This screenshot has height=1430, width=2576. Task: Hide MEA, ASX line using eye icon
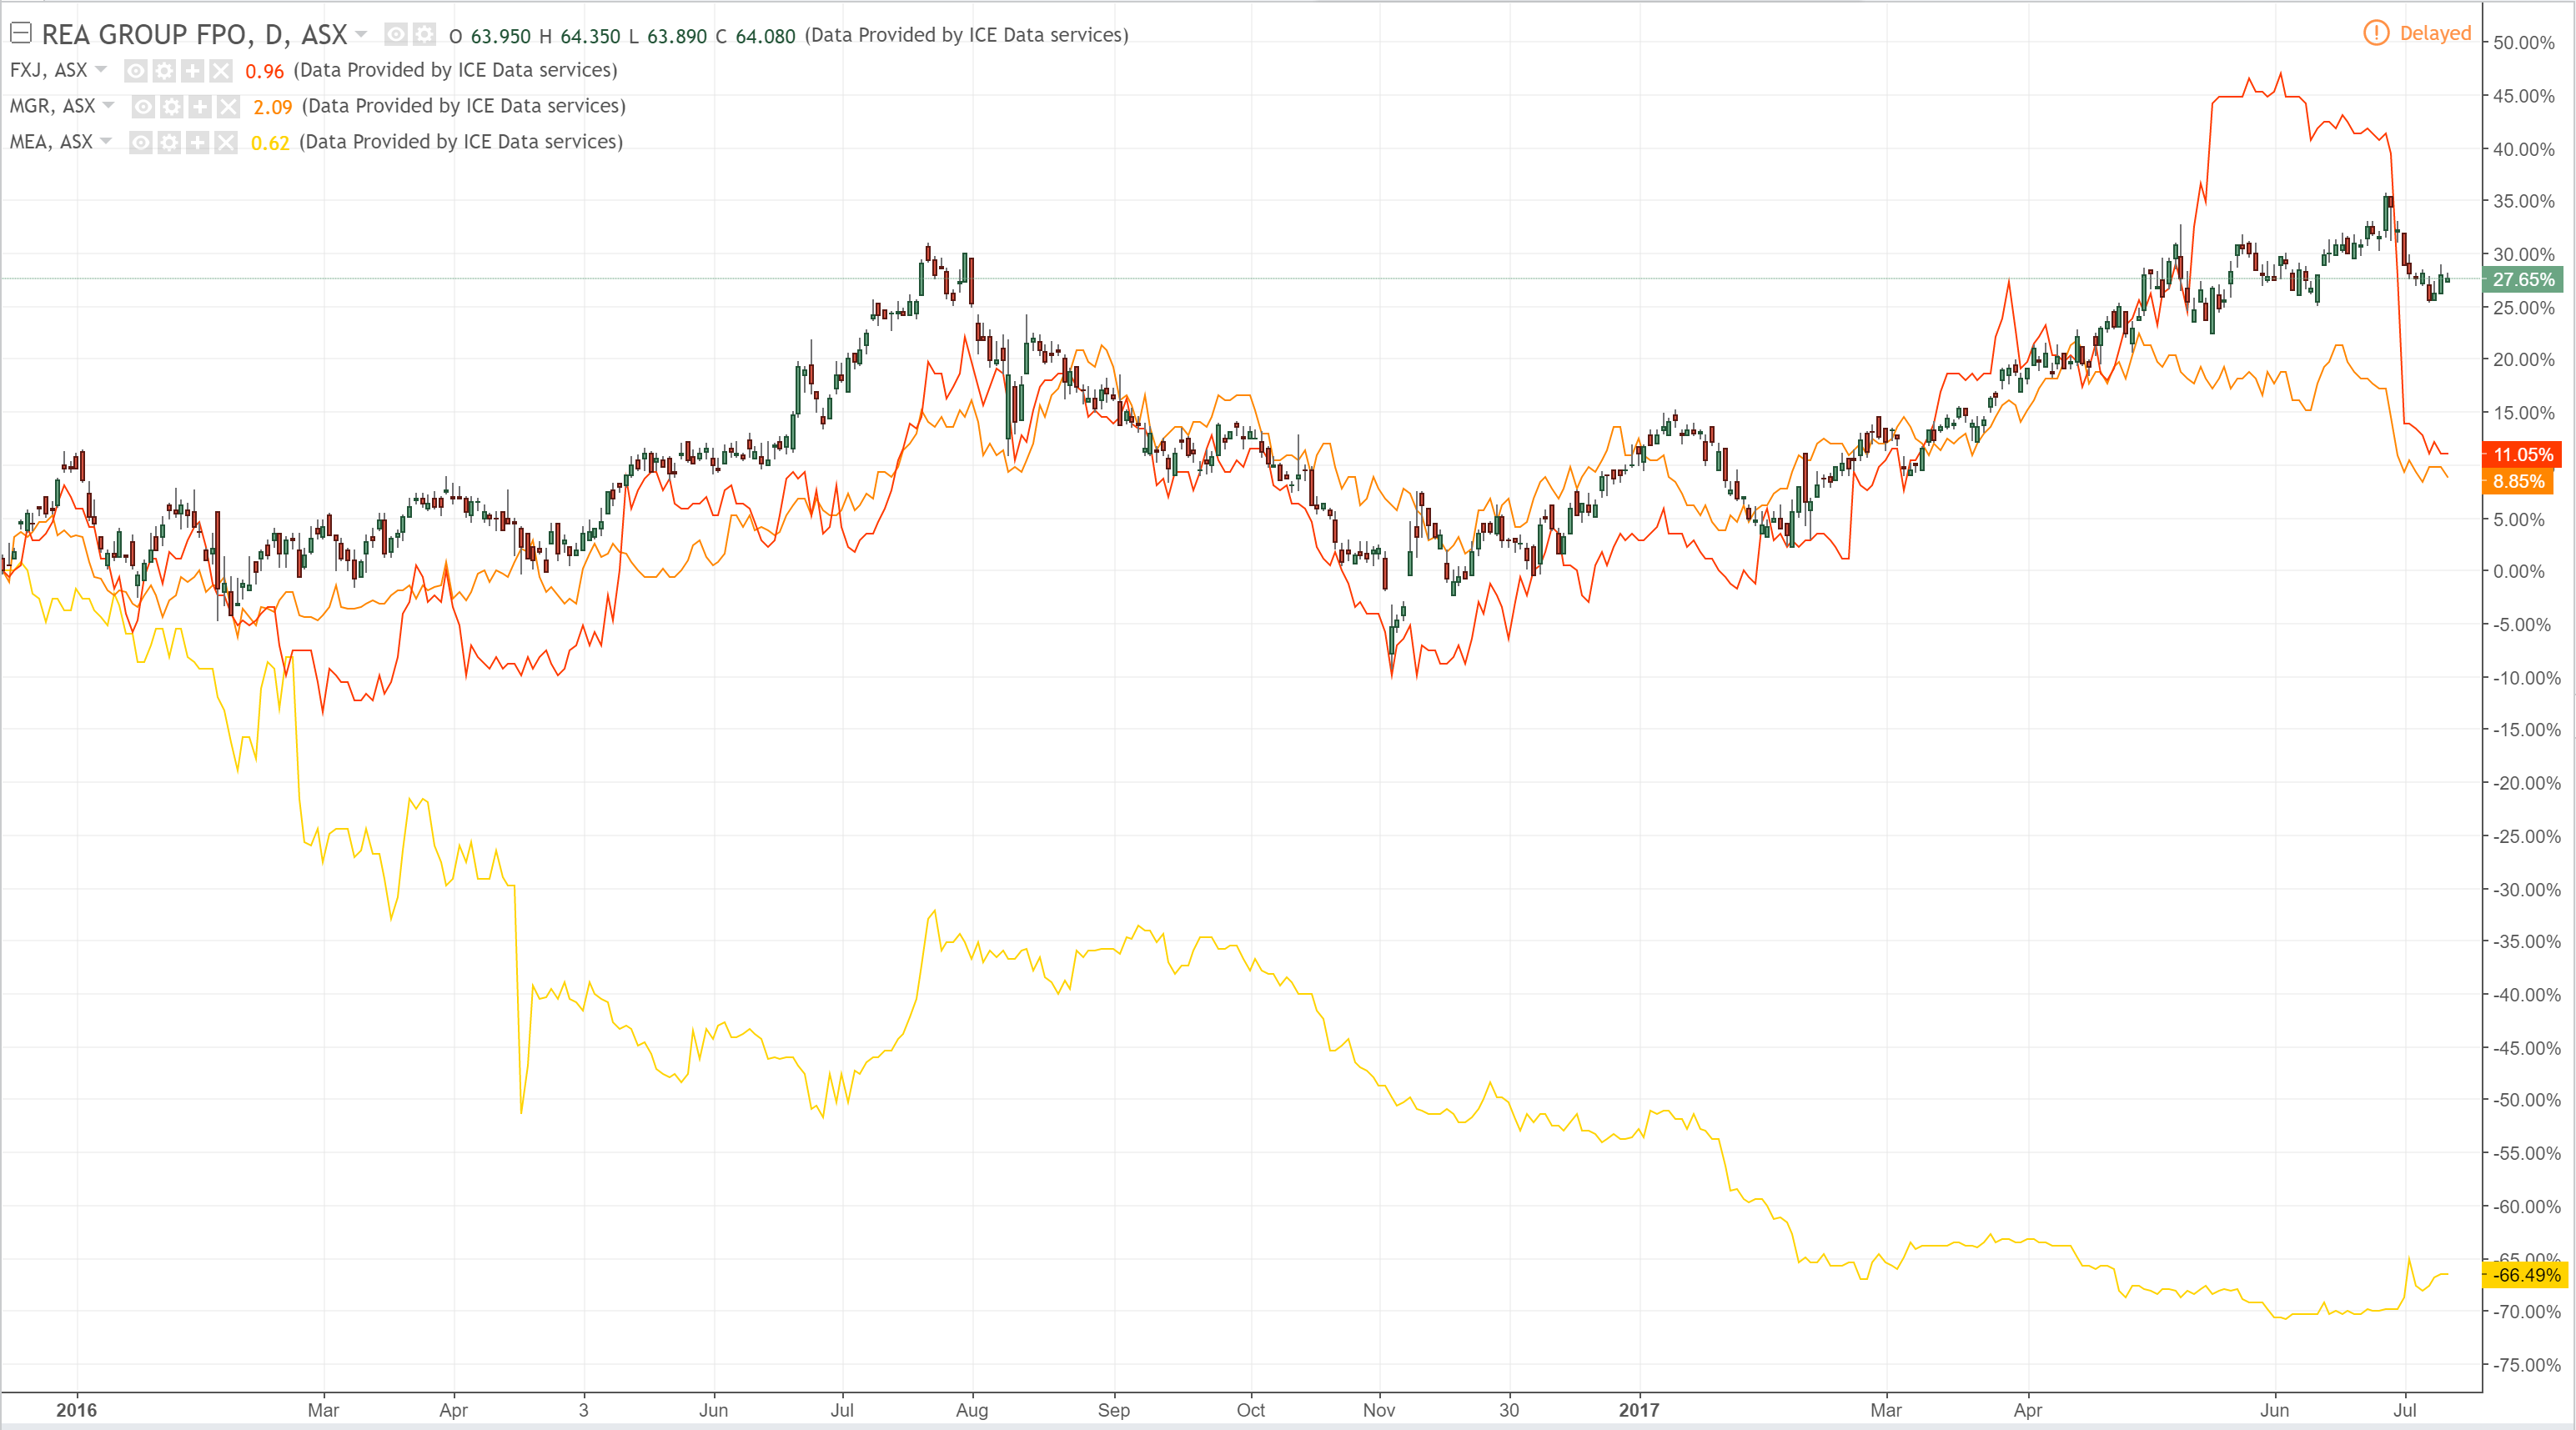pos(141,142)
